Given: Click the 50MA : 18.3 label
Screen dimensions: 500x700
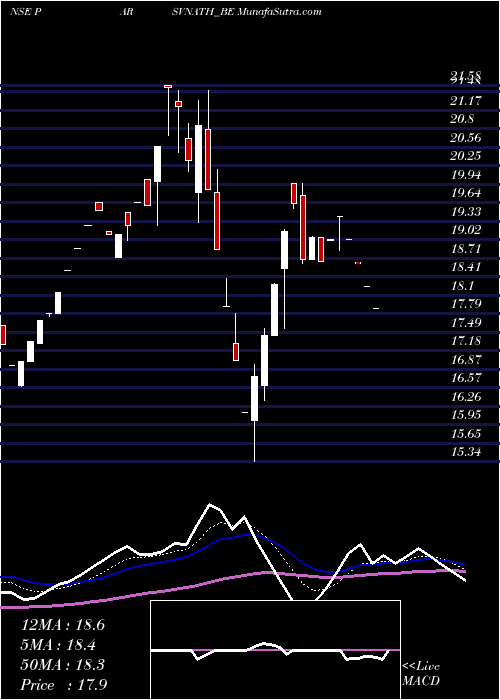Looking at the screenshot, I should point(63,665).
